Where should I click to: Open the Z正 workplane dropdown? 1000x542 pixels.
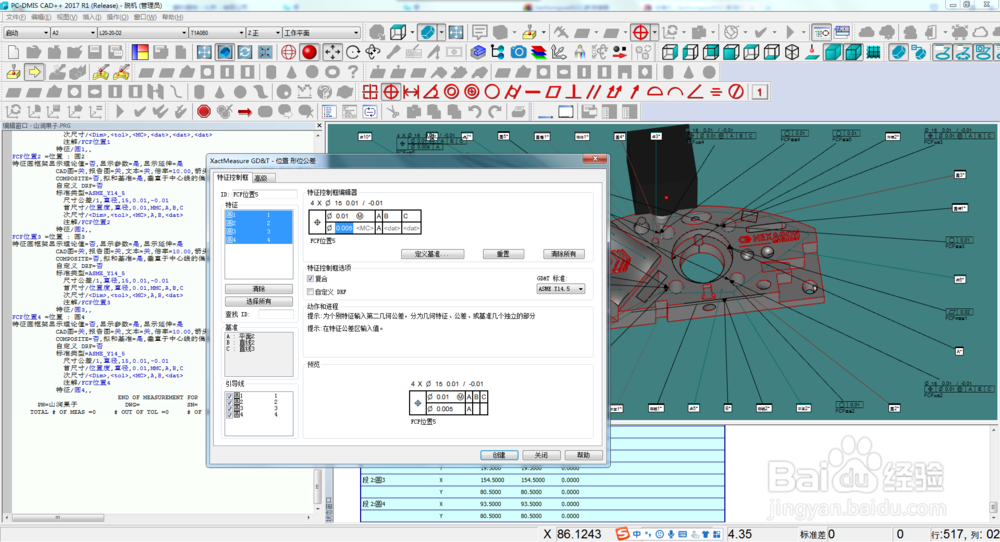coord(263,33)
